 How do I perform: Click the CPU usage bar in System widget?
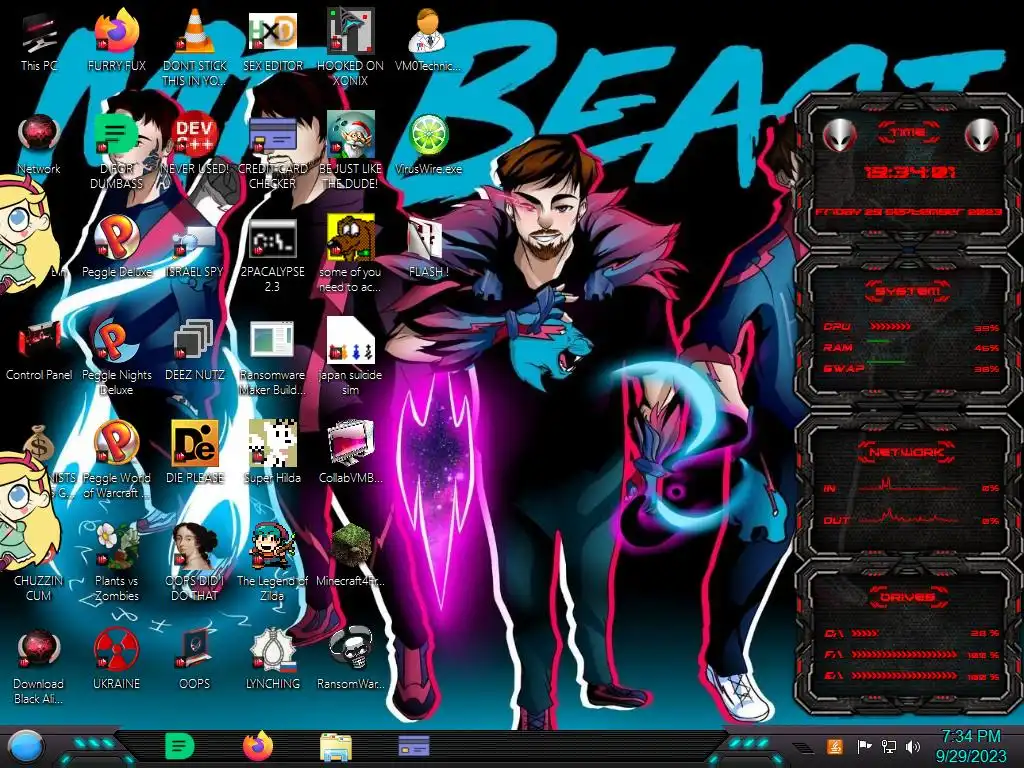(x=890, y=327)
